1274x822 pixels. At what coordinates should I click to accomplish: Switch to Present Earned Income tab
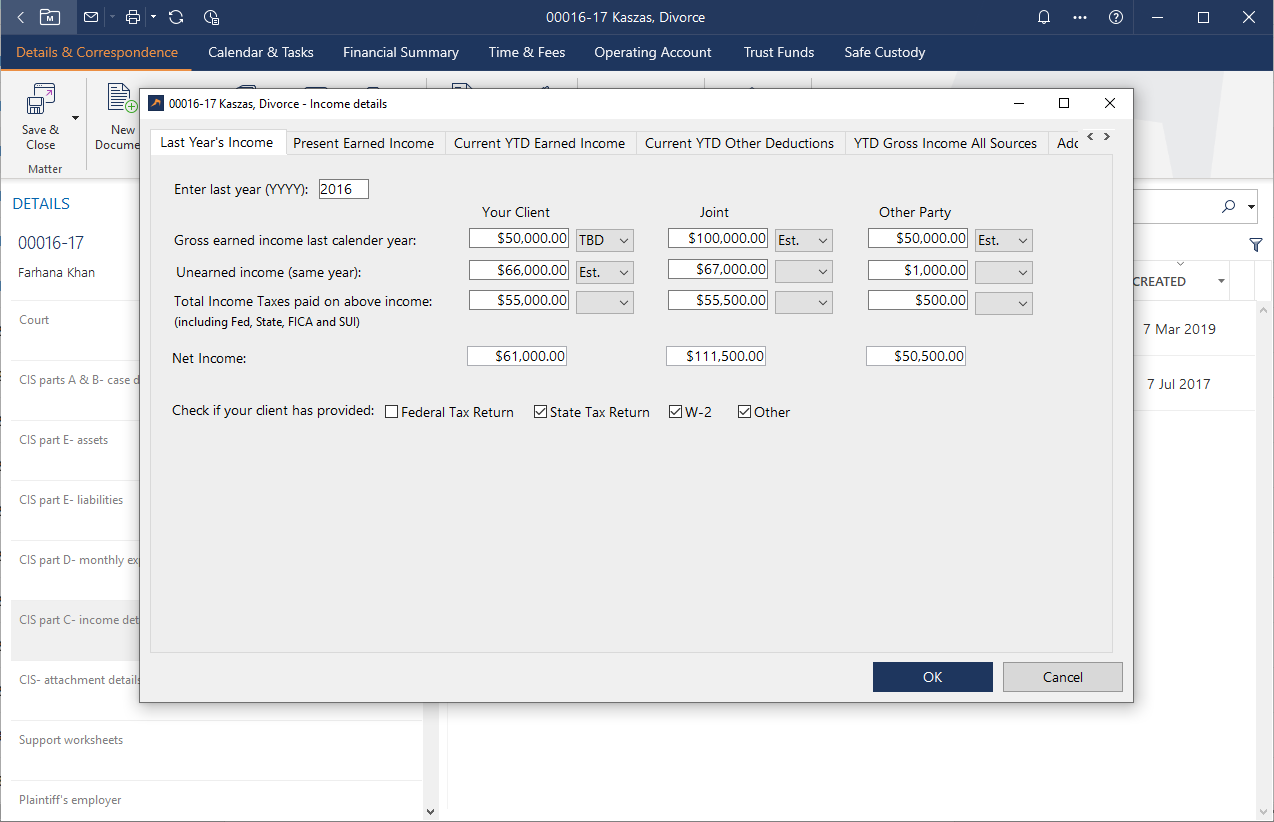point(363,143)
